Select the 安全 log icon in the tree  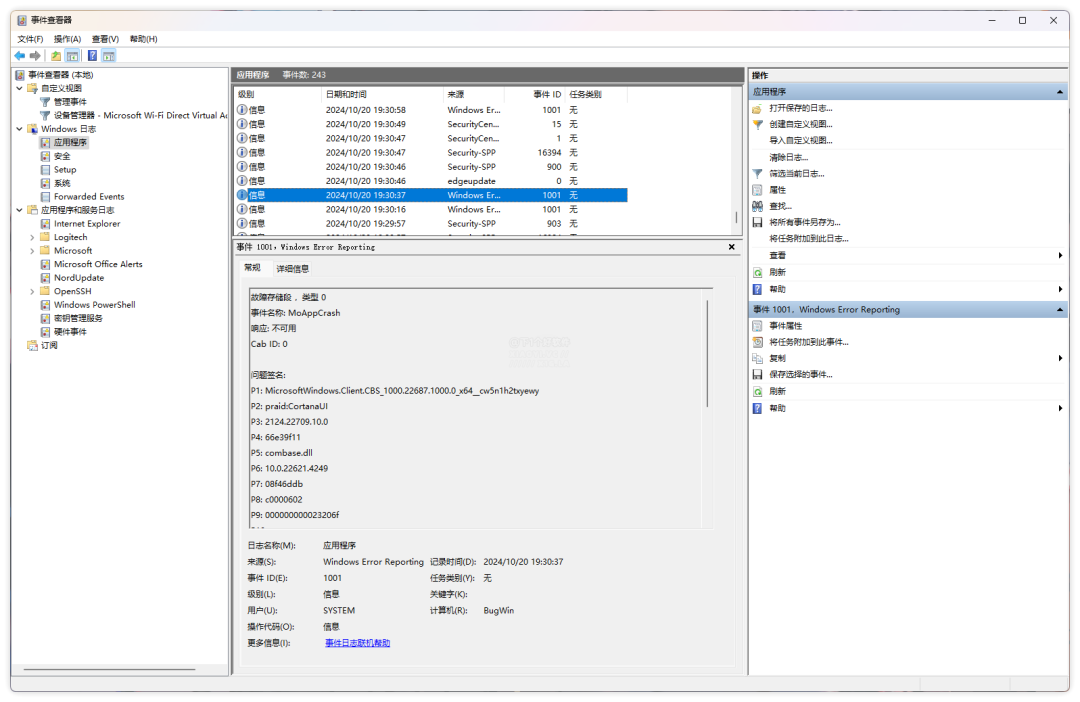coord(45,156)
